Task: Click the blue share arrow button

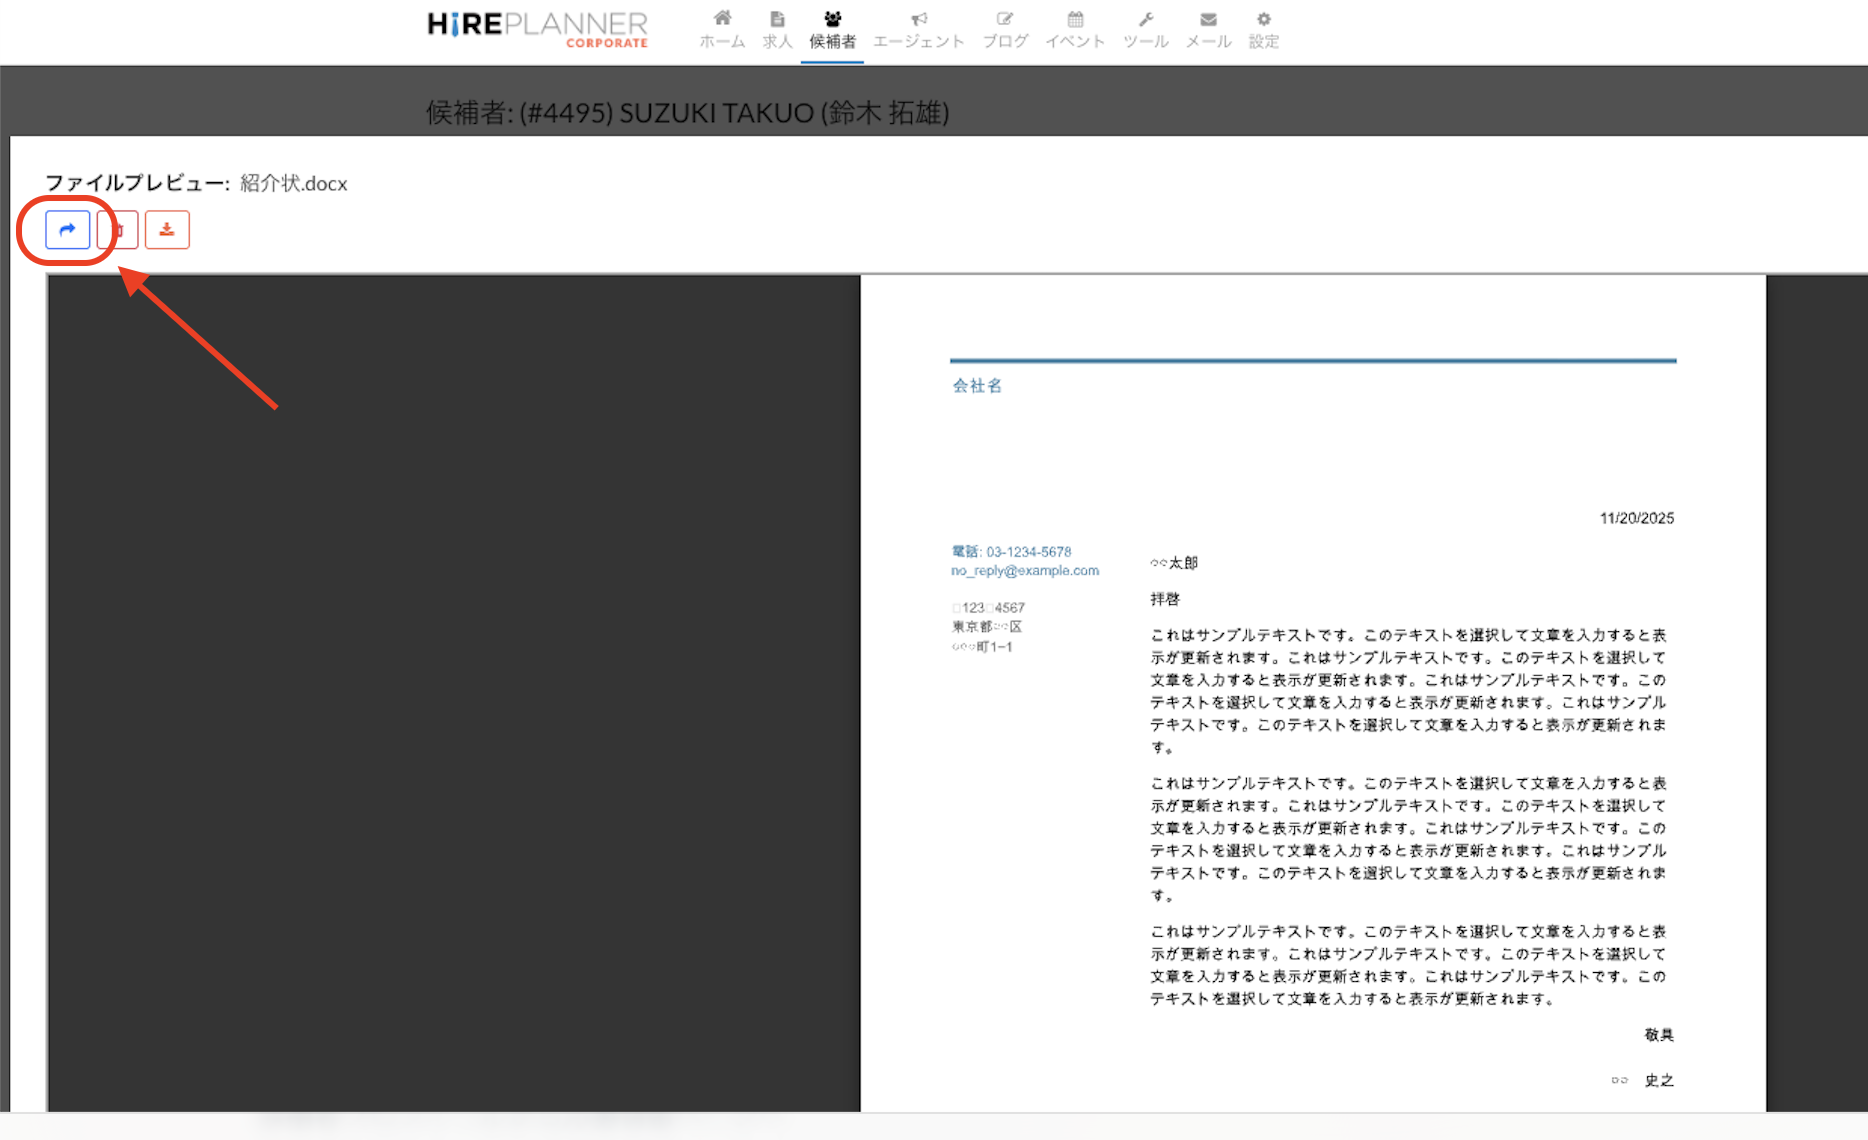Action: 67,230
